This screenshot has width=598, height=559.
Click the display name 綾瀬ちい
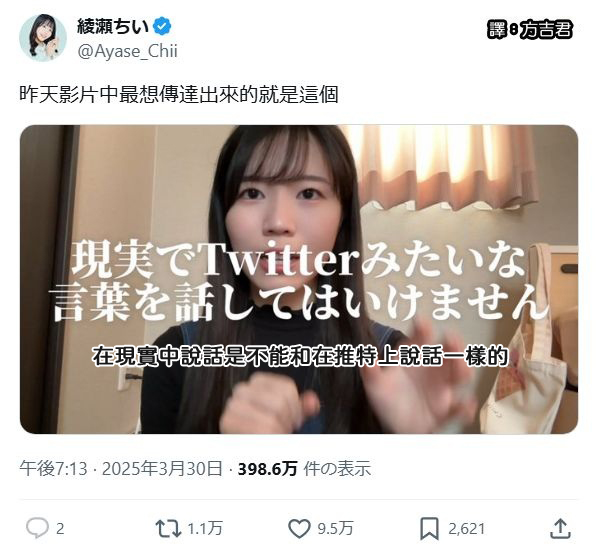(x=113, y=26)
